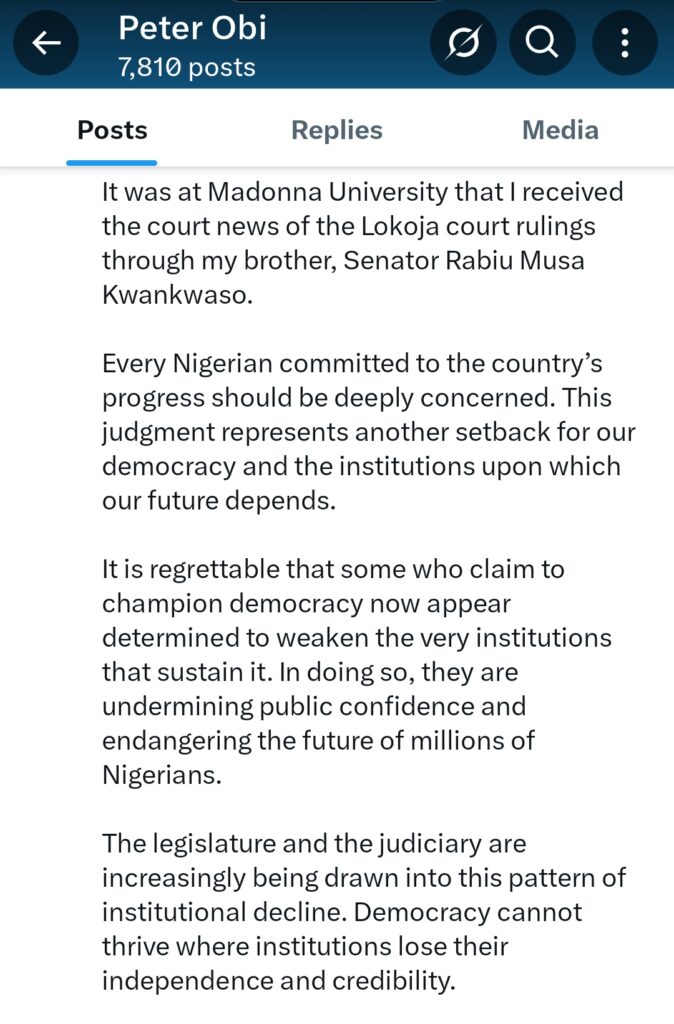Screen dimensions: 674x1024
Task: Switch to the Posts tab
Action: [112, 130]
